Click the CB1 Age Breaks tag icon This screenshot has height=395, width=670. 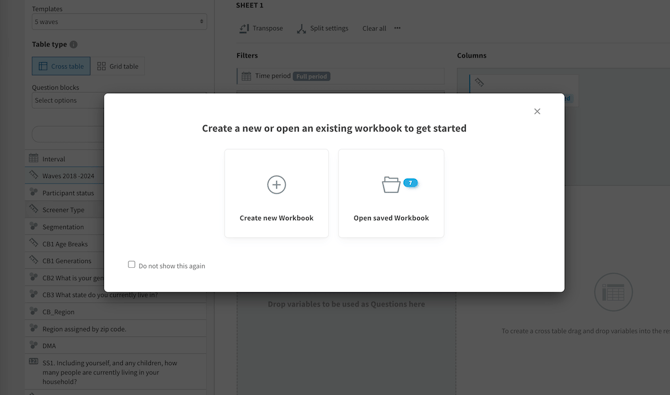click(x=33, y=242)
